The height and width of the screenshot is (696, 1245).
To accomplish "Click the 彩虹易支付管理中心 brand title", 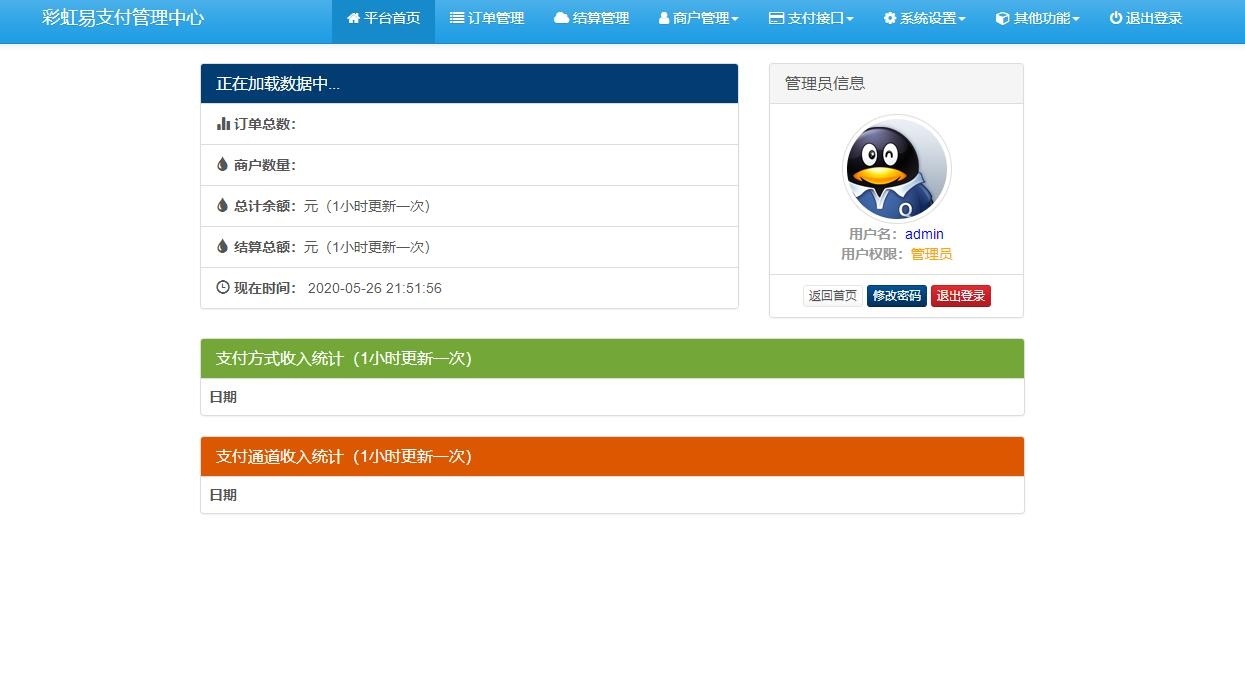I will [x=123, y=18].
